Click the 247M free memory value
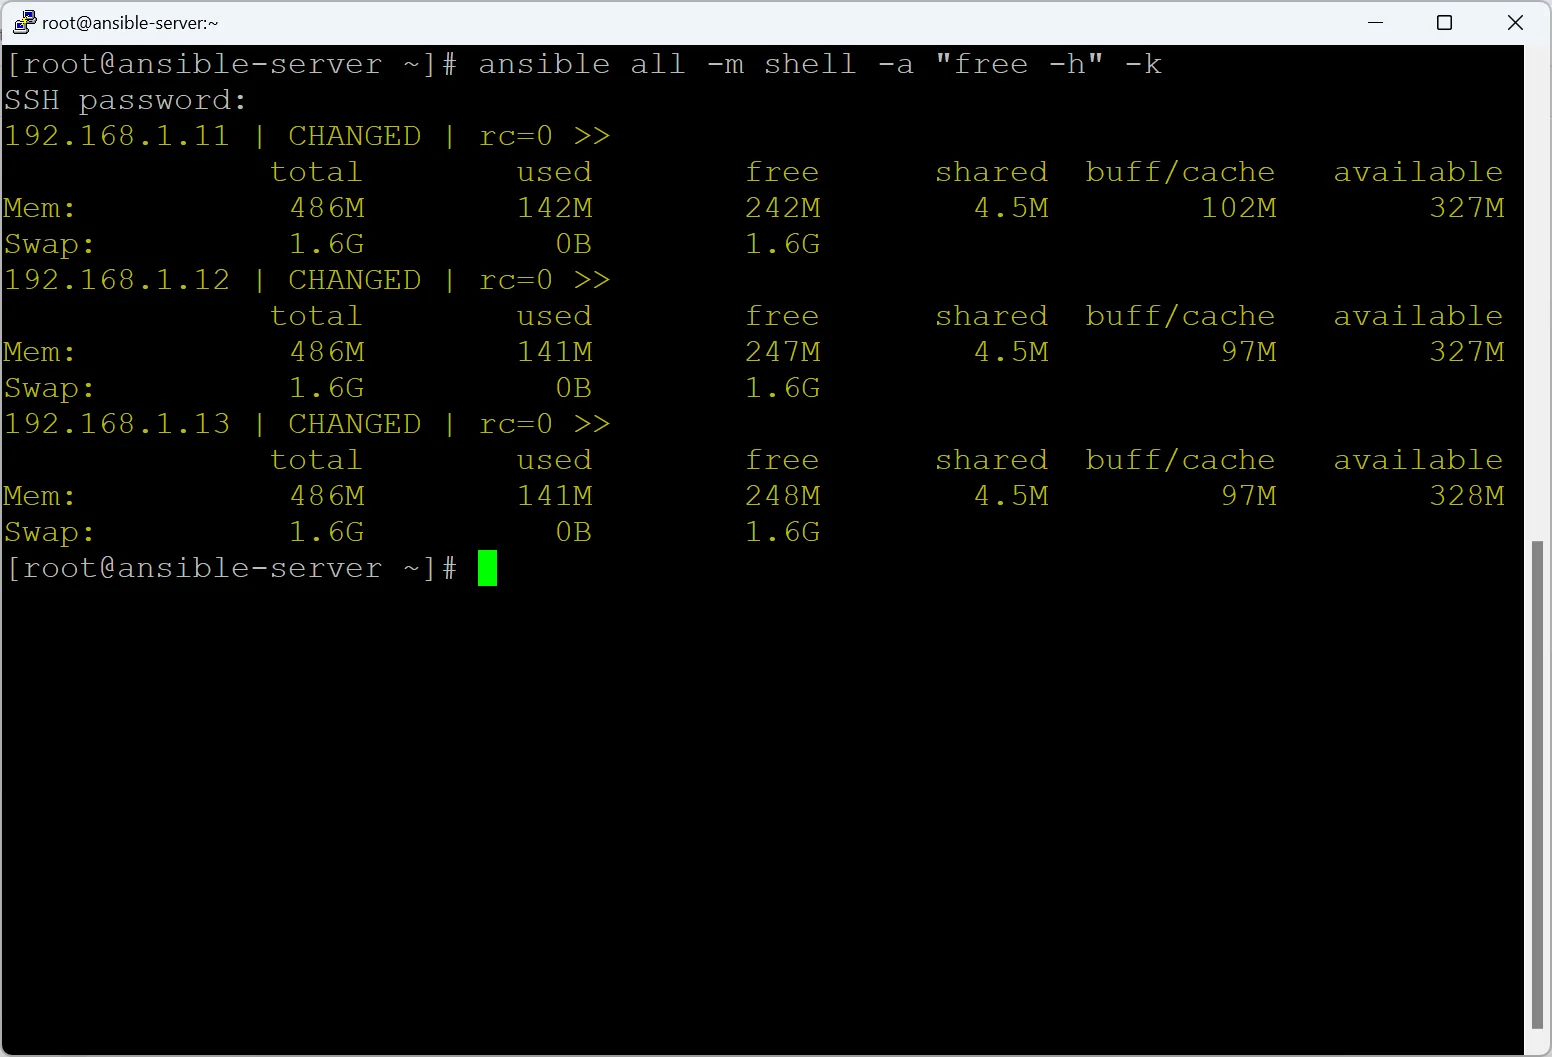Screen dimensions: 1552x1057 pyautogui.click(x=782, y=352)
